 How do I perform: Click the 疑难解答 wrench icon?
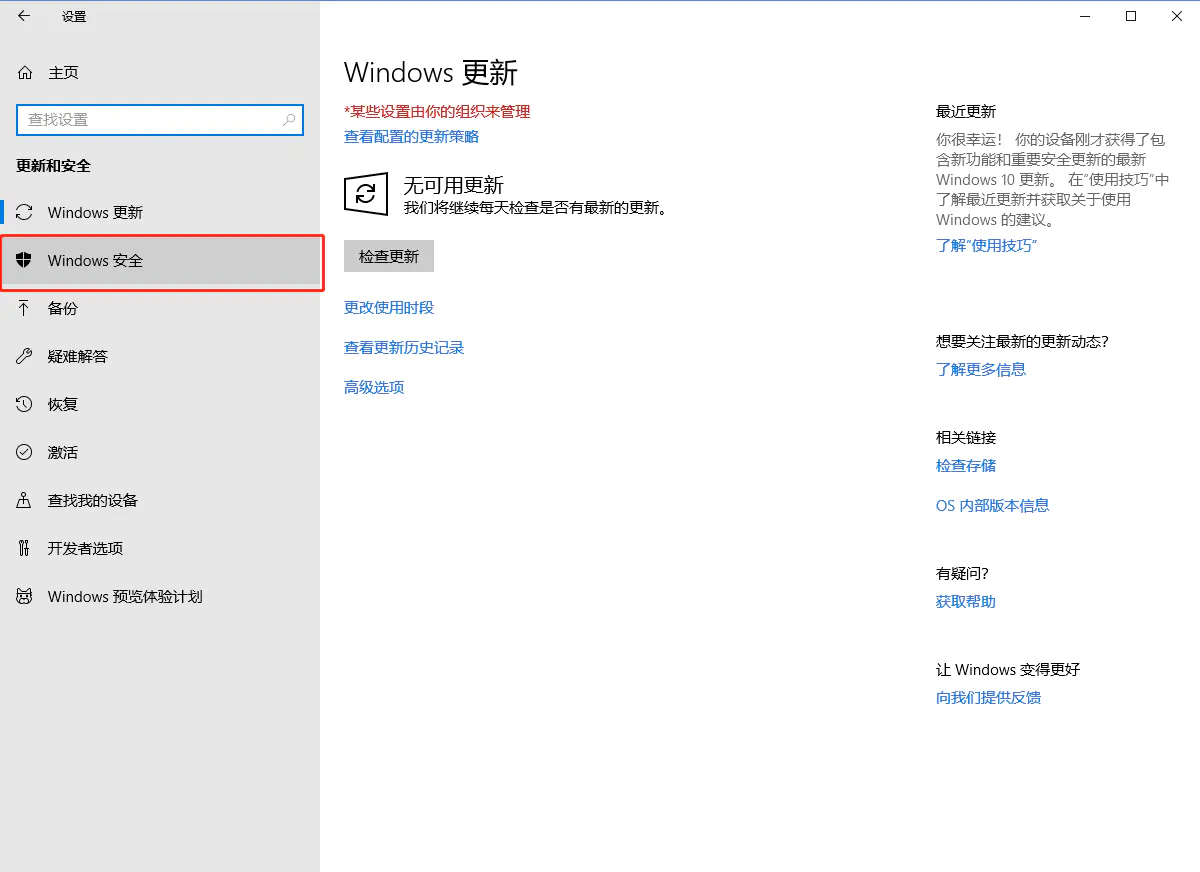point(25,356)
